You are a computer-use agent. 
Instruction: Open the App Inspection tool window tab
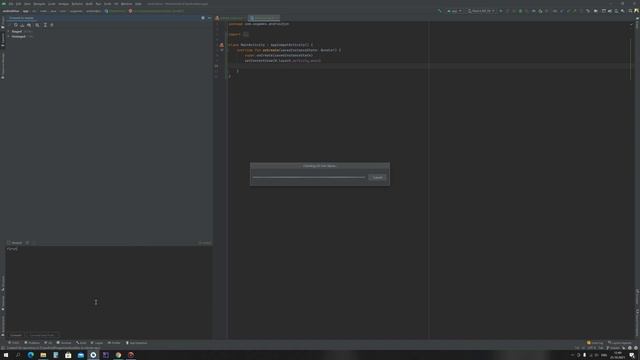coord(137,343)
